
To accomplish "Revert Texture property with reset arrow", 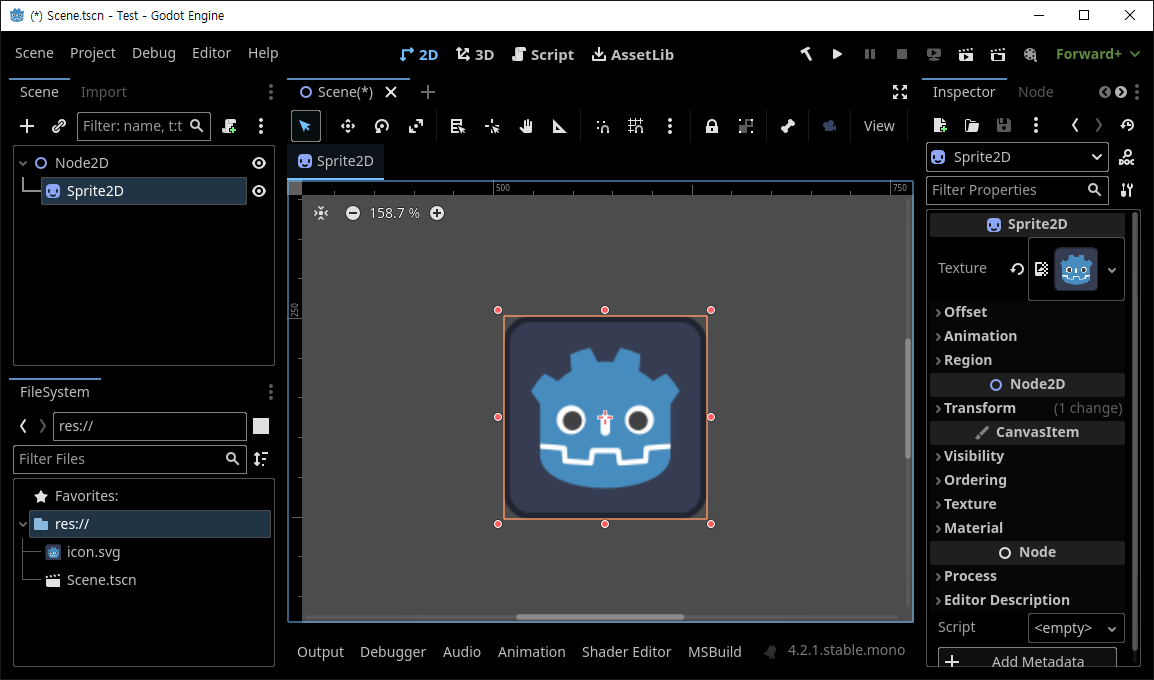I will coord(1017,269).
